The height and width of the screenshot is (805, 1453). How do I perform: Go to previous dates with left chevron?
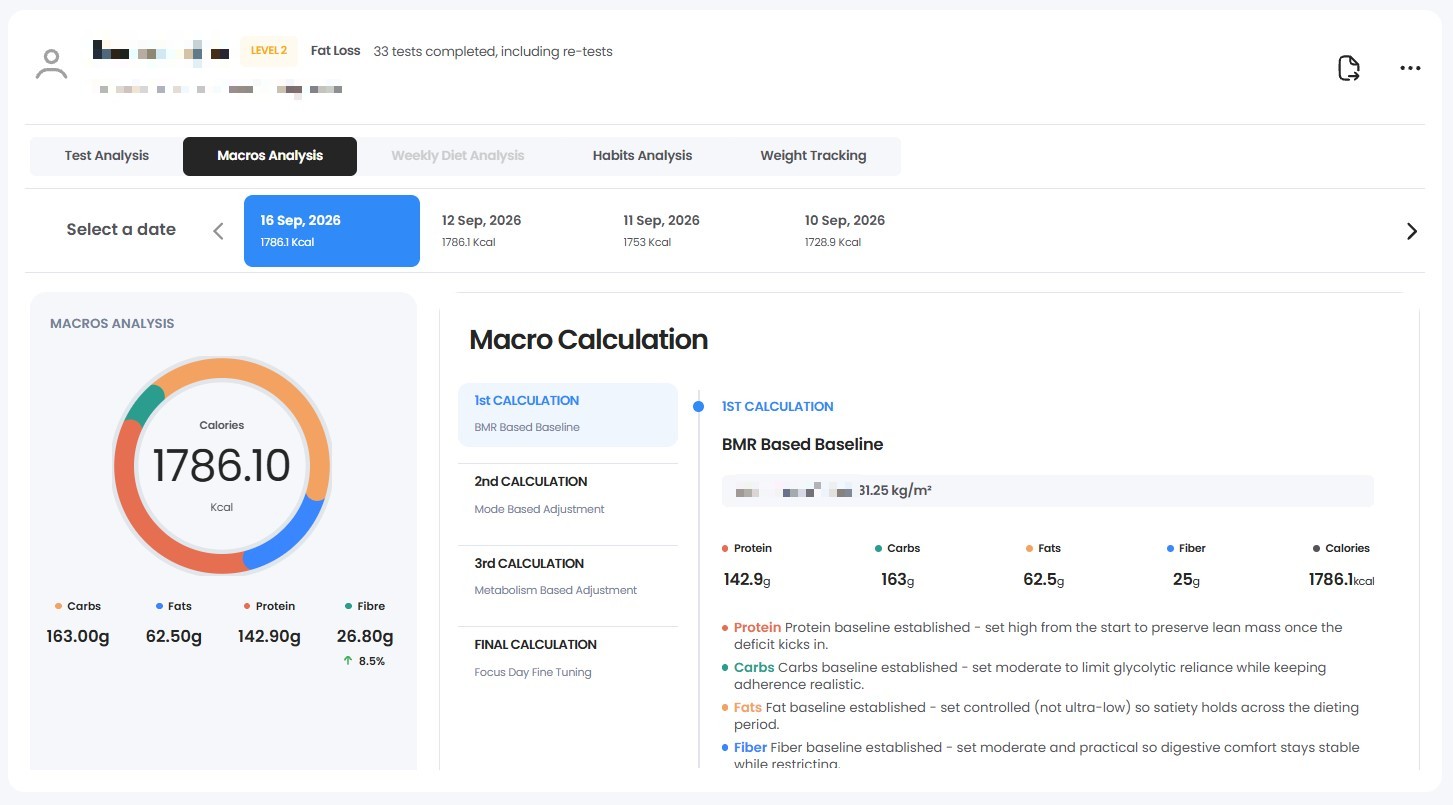click(x=218, y=231)
